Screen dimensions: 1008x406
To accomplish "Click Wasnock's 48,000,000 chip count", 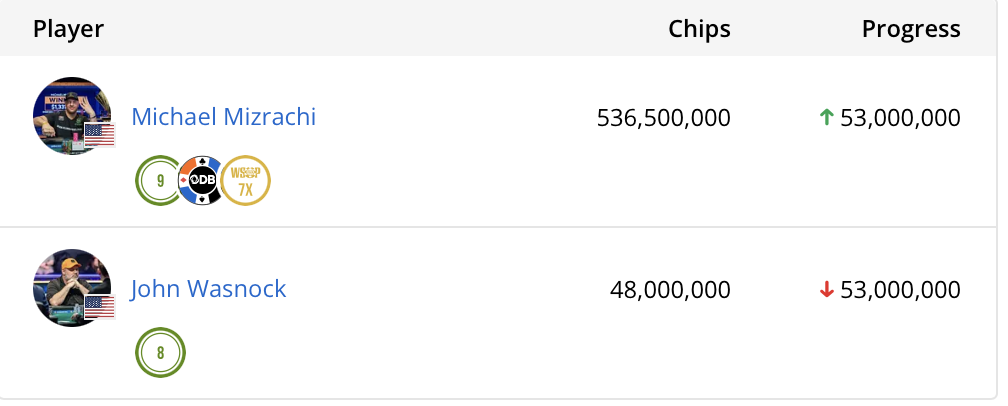I will click(x=670, y=290).
